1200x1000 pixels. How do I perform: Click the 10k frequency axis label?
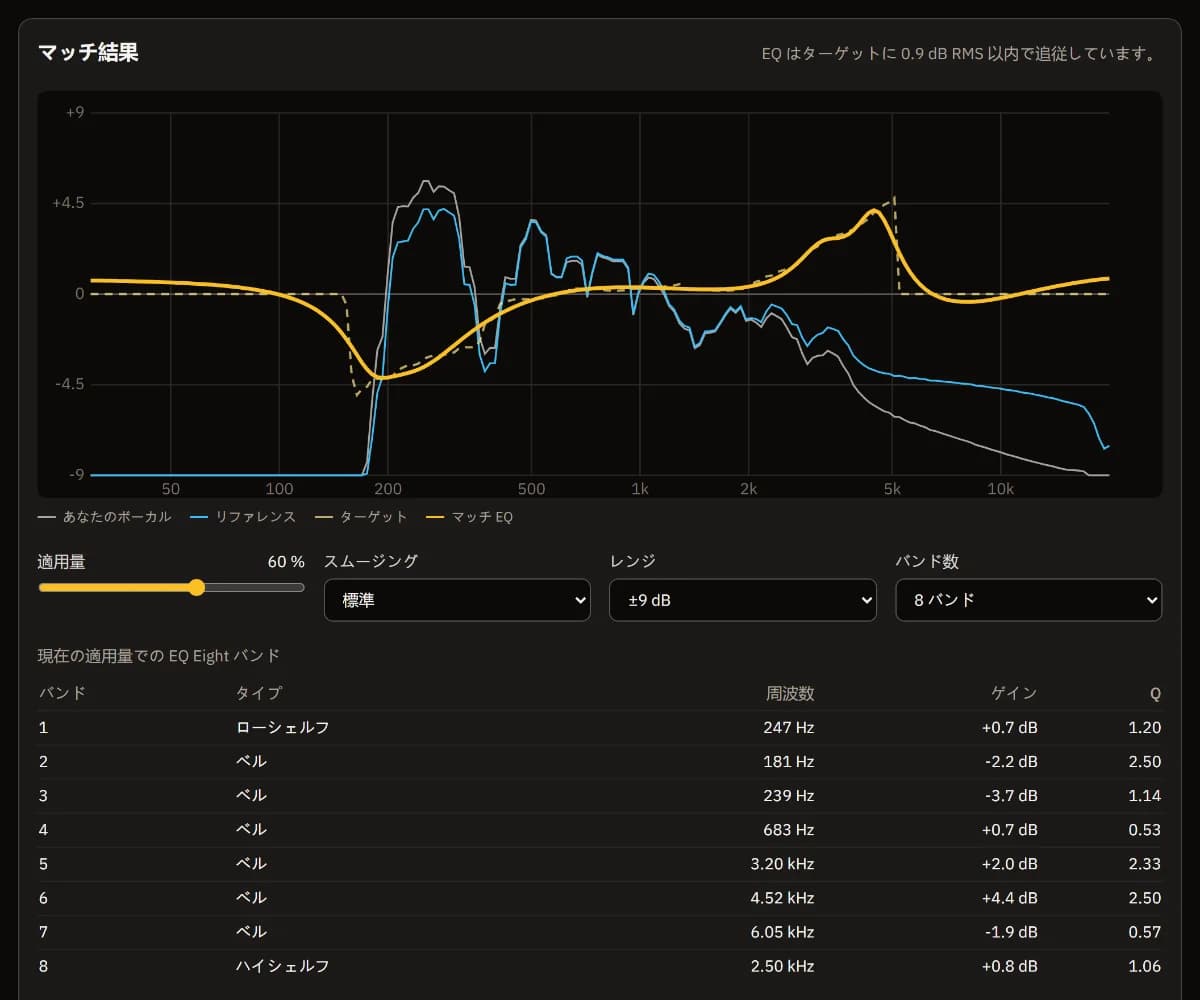pos(1001,489)
